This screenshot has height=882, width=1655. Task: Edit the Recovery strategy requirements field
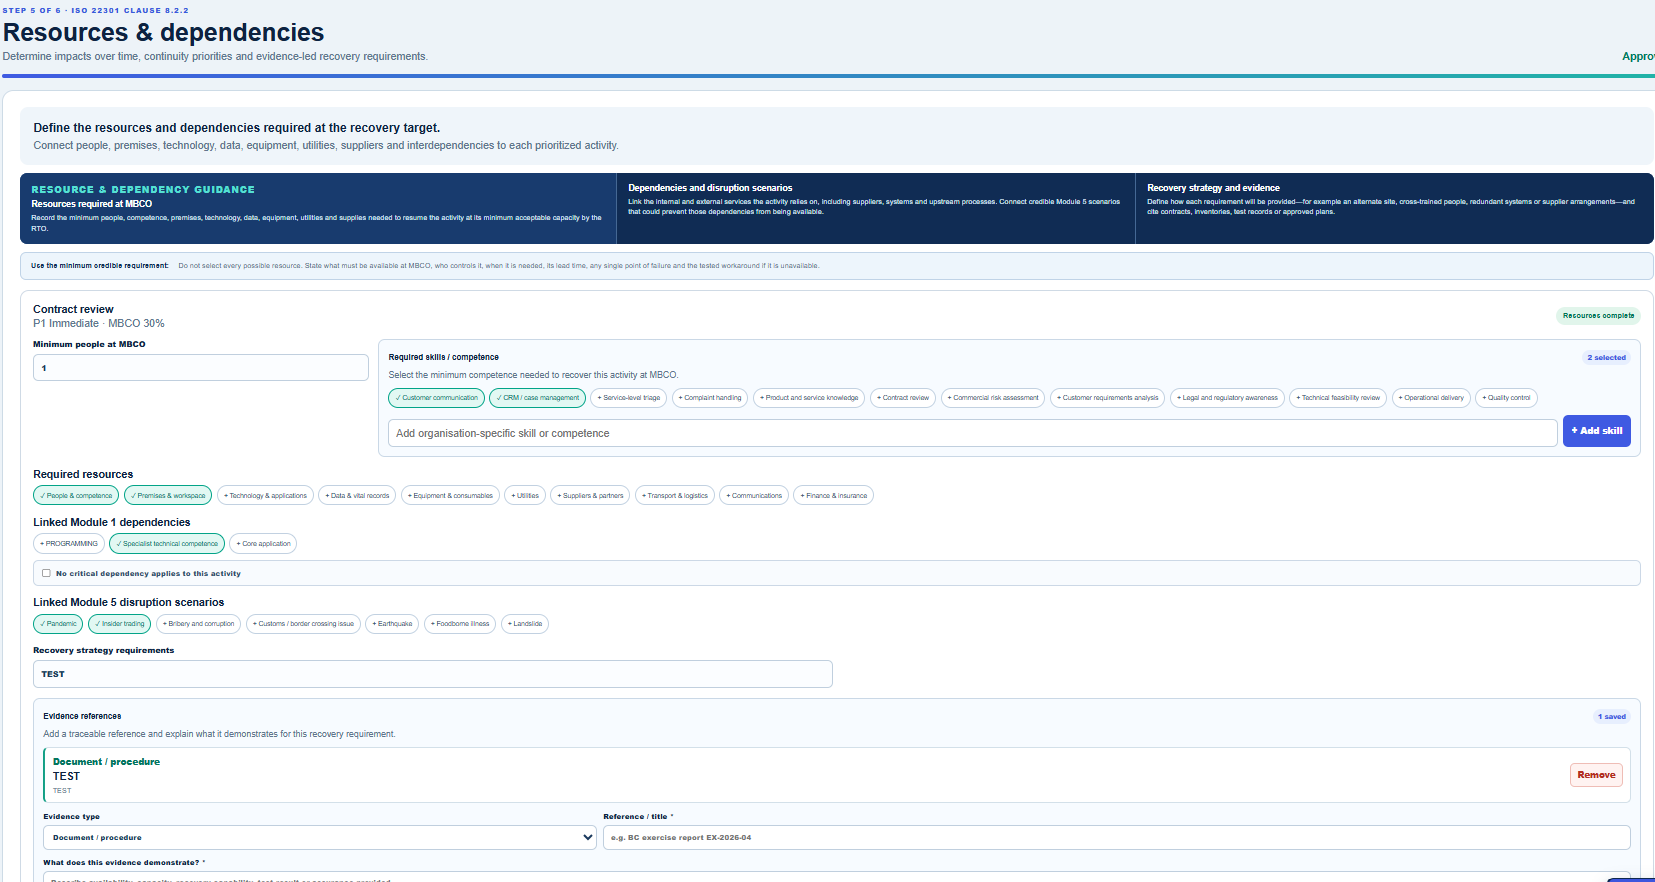tap(432, 674)
